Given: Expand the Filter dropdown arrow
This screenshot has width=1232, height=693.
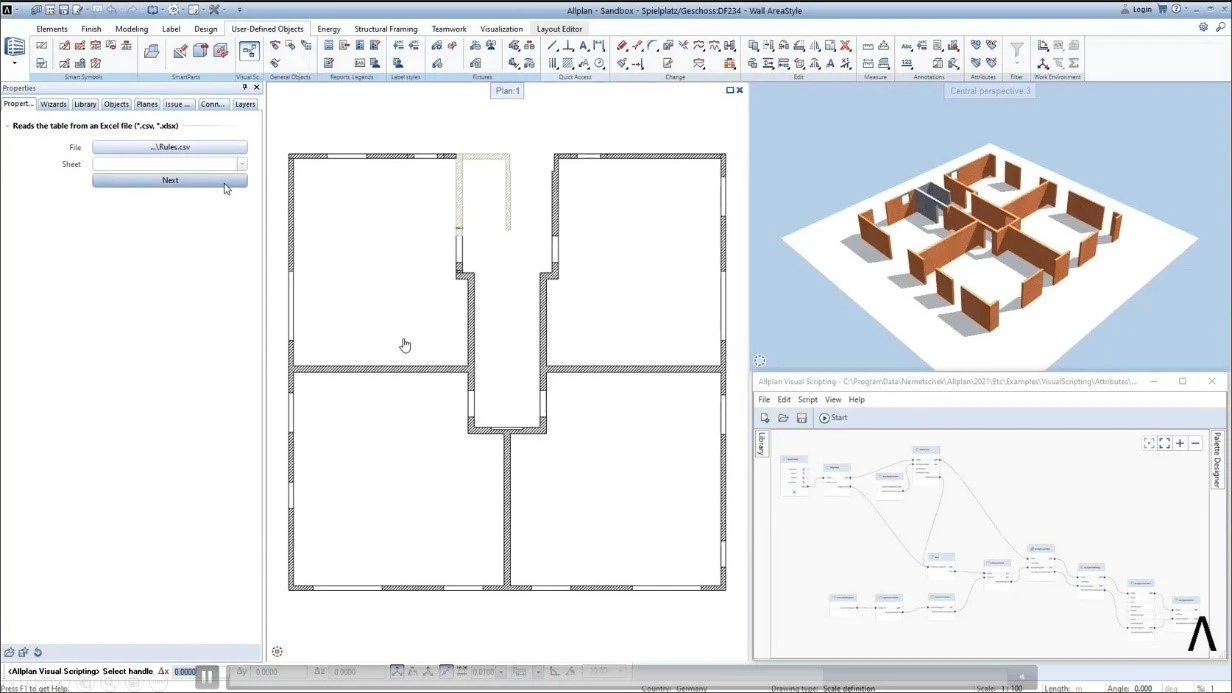Looking at the screenshot, I should pyautogui.click(x=1016, y=64).
